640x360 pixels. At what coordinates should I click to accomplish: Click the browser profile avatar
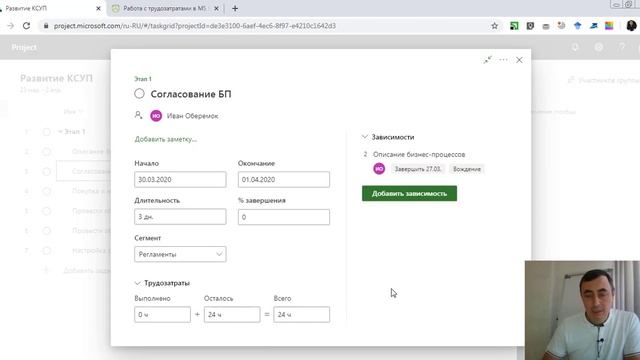tap(631, 26)
